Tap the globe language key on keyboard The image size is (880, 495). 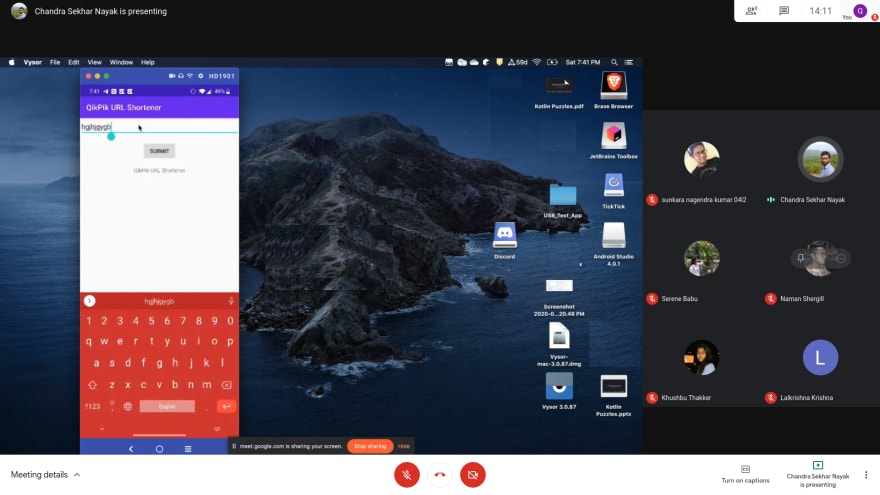[x=128, y=406]
